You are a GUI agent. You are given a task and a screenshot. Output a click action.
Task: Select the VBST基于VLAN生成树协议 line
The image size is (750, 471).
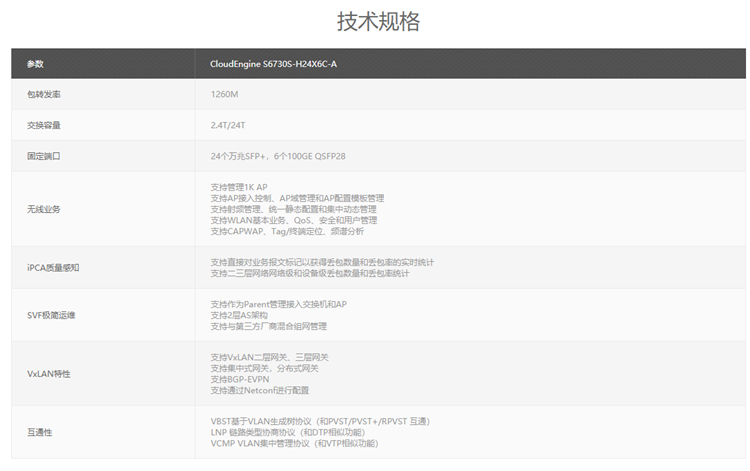(320, 421)
